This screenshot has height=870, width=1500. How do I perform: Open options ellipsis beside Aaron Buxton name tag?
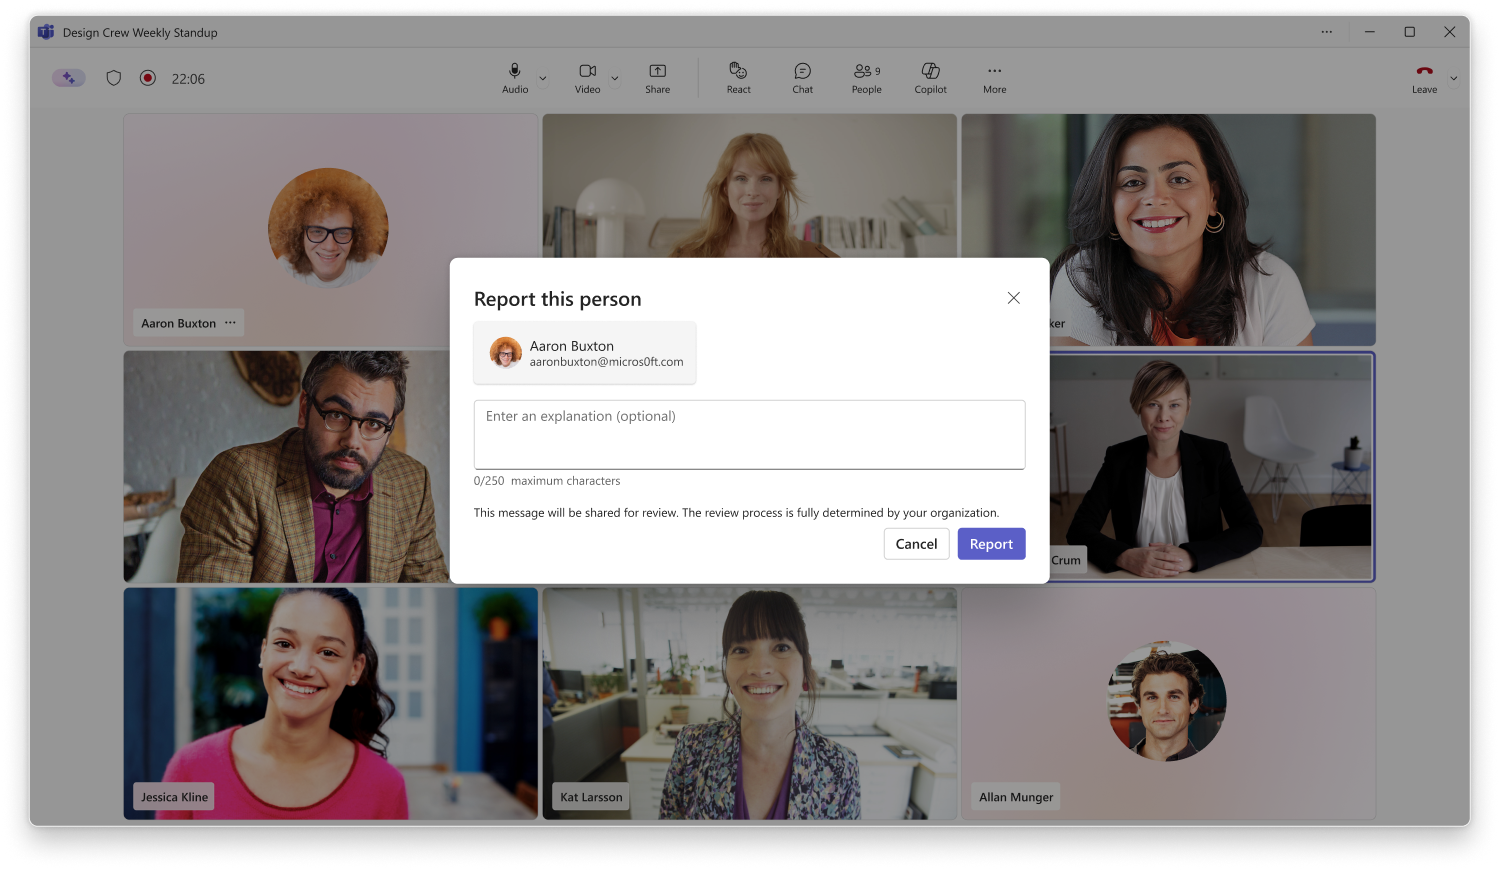pos(231,323)
